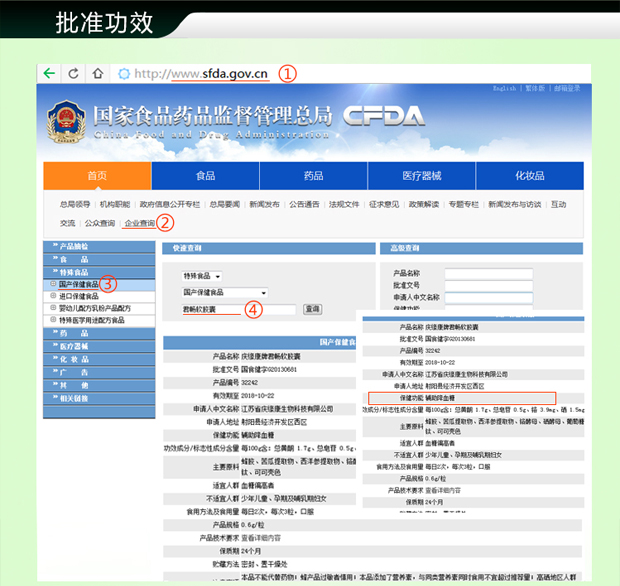620x586 pixels.
Task: Go to browser home icon
Action: pos(98,73)
